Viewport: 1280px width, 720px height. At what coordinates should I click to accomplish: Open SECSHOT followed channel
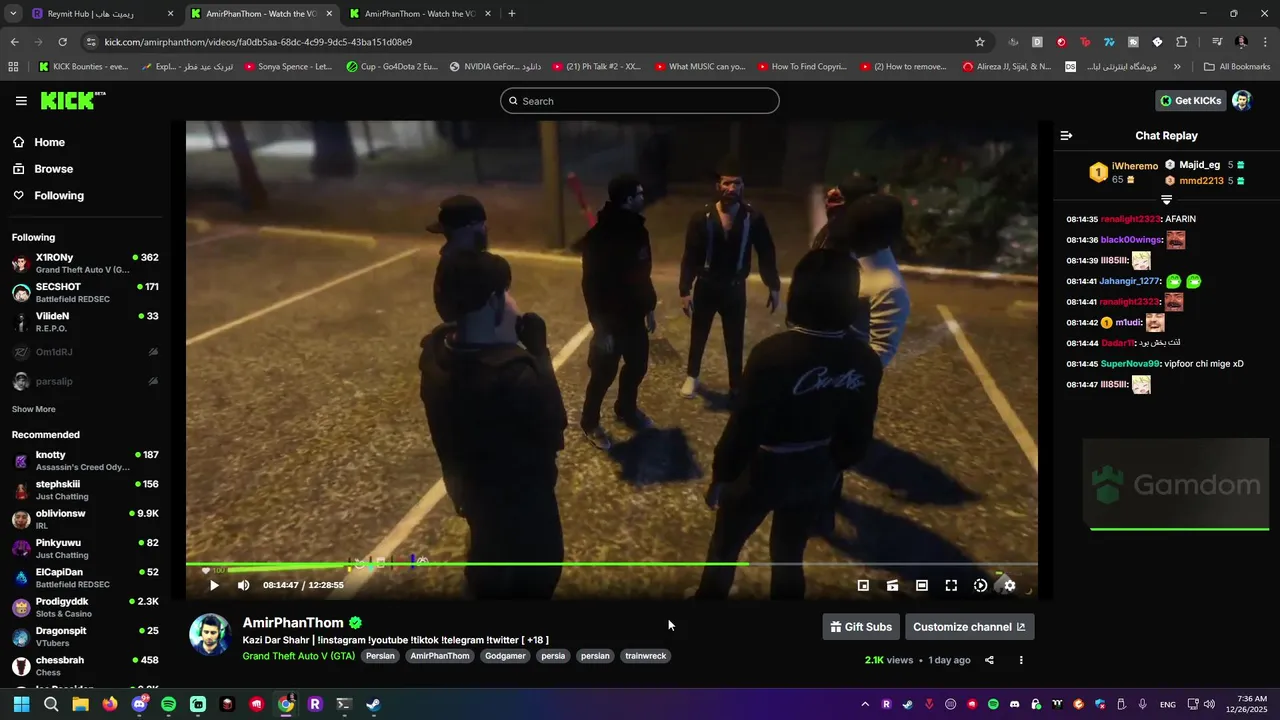coord(86,292)
